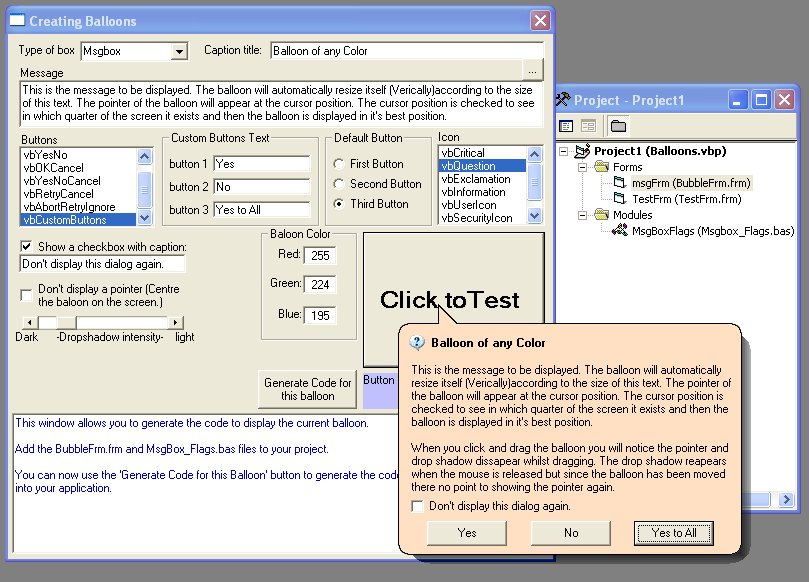Click the View Object icon in Project toolbar
The height and width of the screenshot is (582, 809).
588,126
